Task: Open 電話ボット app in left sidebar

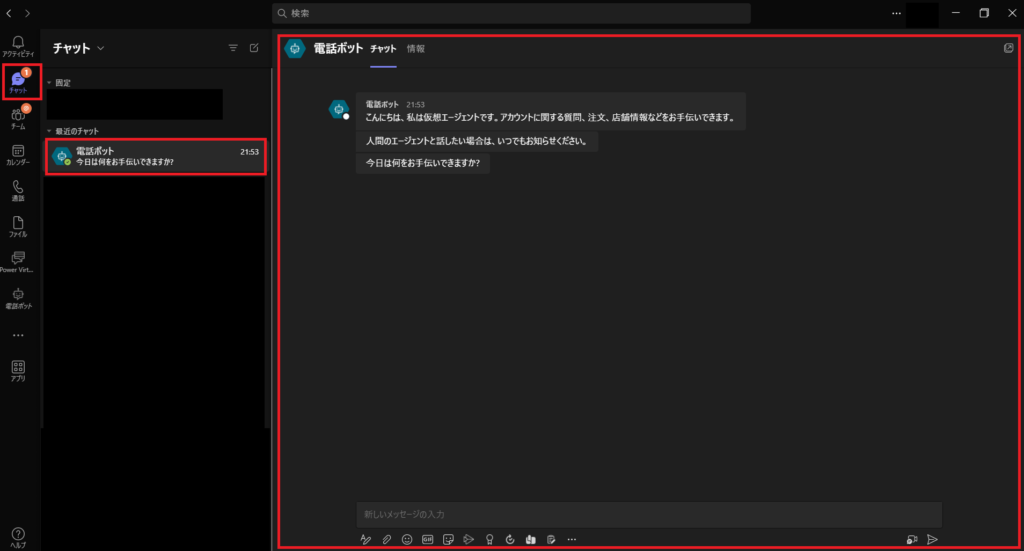Action: point(18,298)
